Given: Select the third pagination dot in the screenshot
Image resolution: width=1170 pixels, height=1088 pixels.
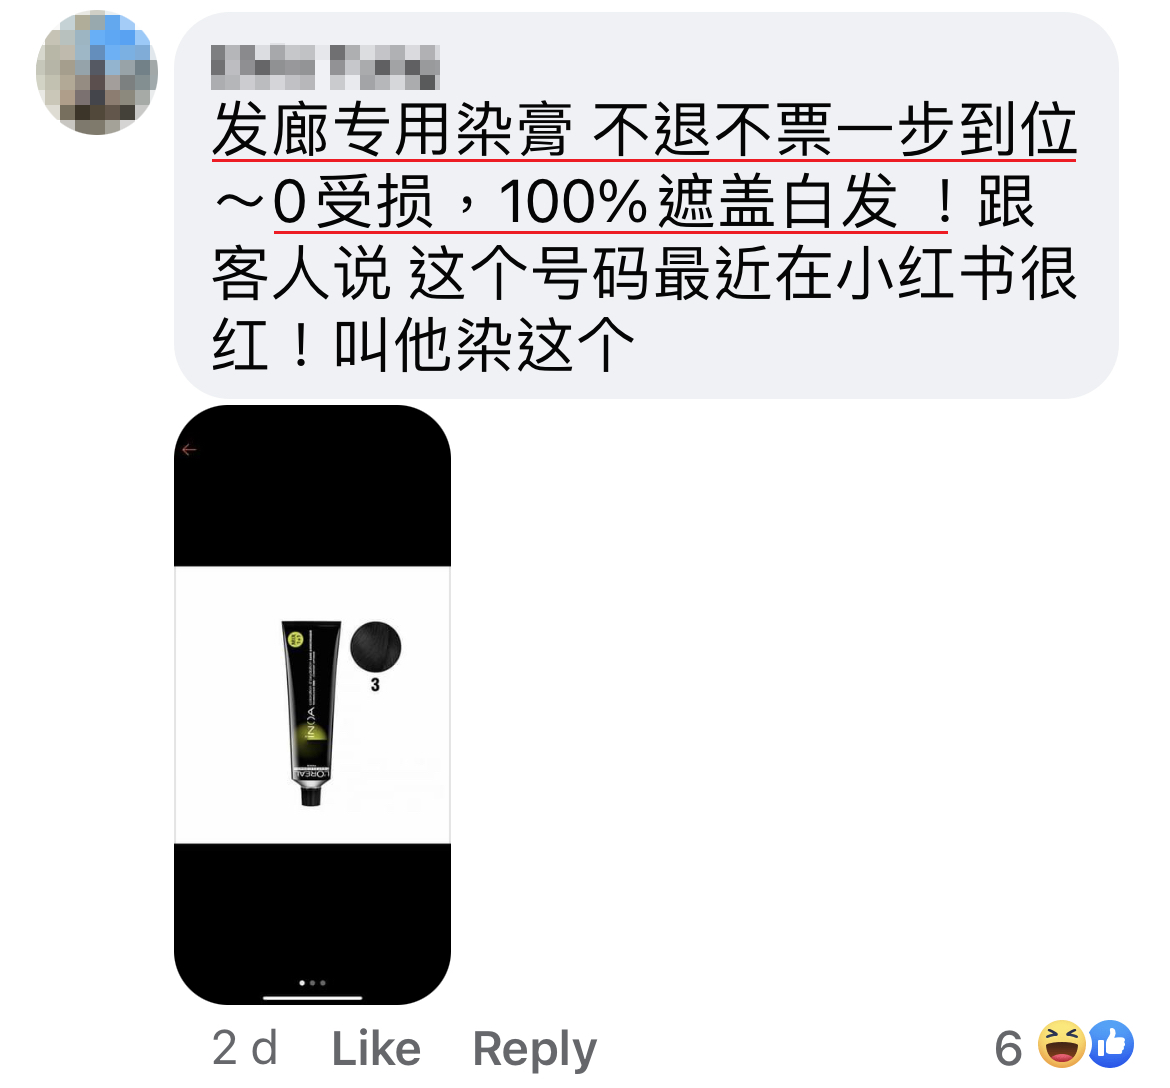Looking at the screenshot, I should 323,983.
